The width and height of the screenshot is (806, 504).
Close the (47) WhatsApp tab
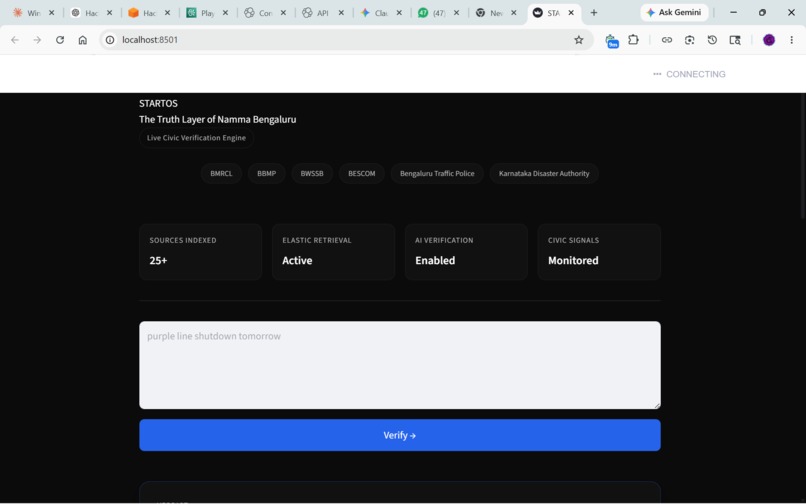point(456,13)
